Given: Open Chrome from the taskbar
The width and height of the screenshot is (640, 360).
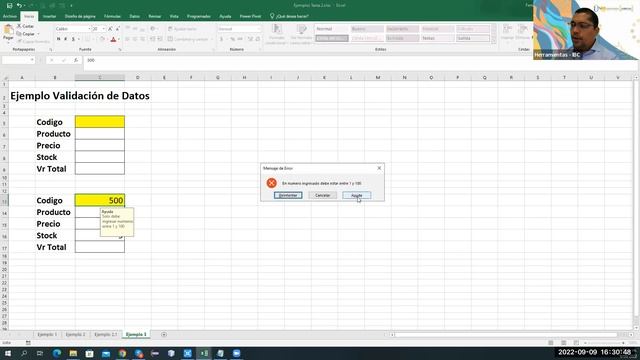Looking at the screenshot, I should point(122,353).
